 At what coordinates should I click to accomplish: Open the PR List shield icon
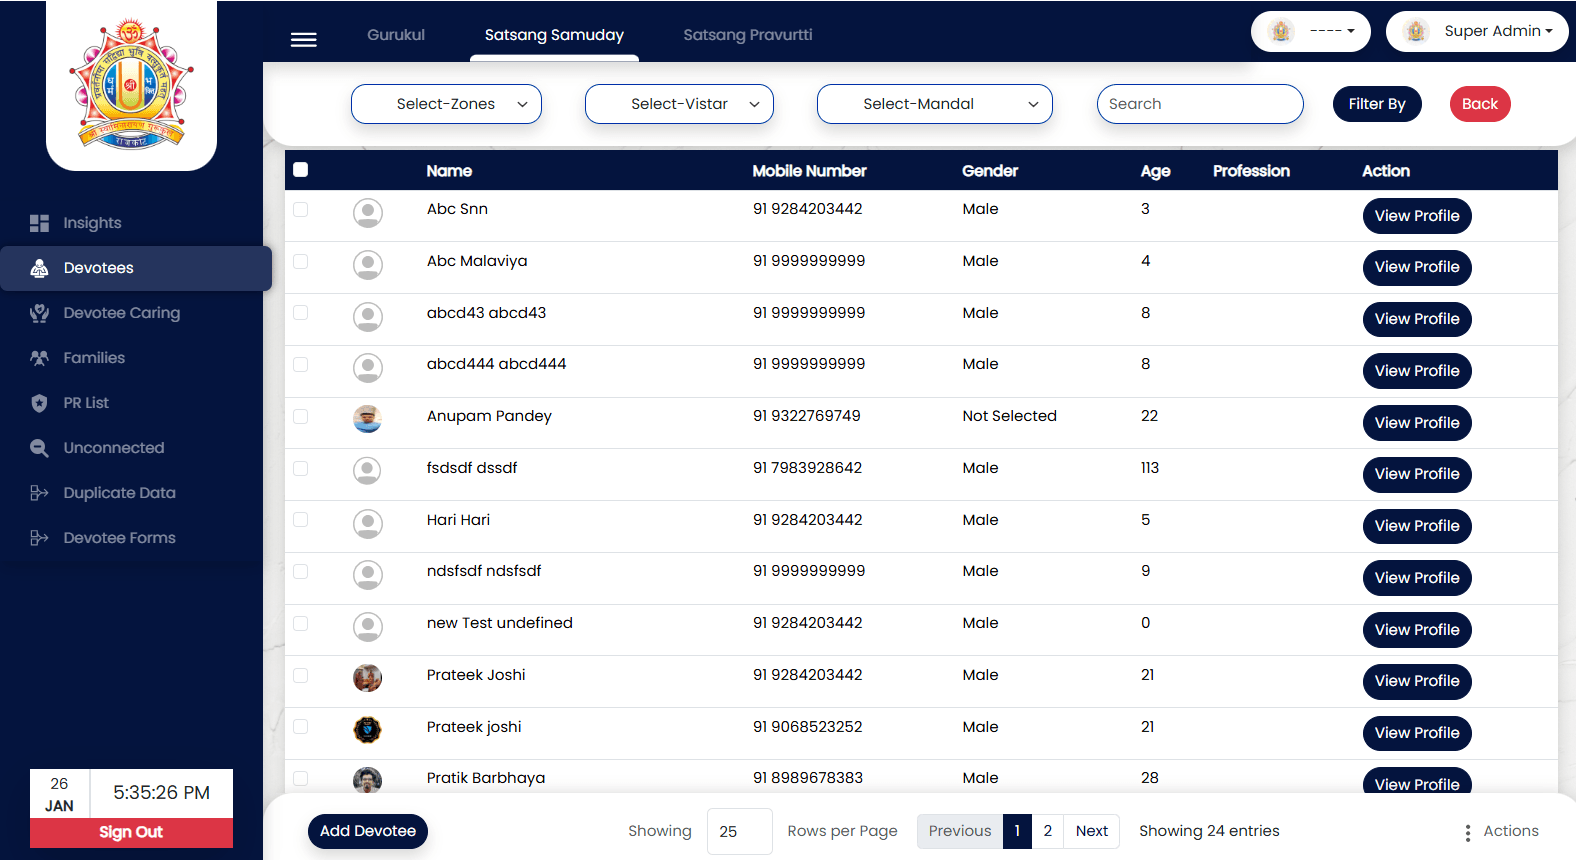[39, 403]
